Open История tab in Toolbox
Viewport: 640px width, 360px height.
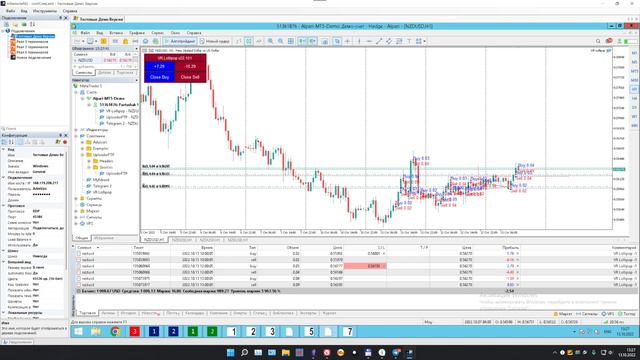tap(128, 313)
